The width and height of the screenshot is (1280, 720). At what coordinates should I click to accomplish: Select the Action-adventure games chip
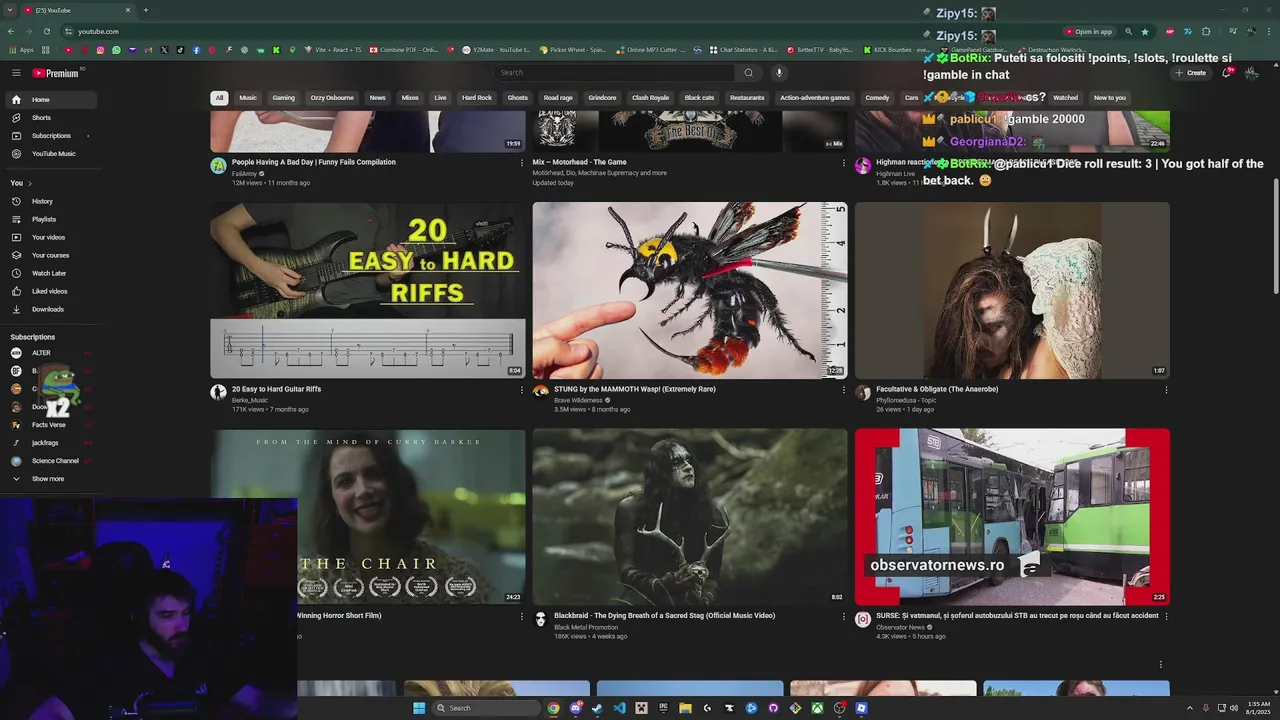[x=815, y=98]
